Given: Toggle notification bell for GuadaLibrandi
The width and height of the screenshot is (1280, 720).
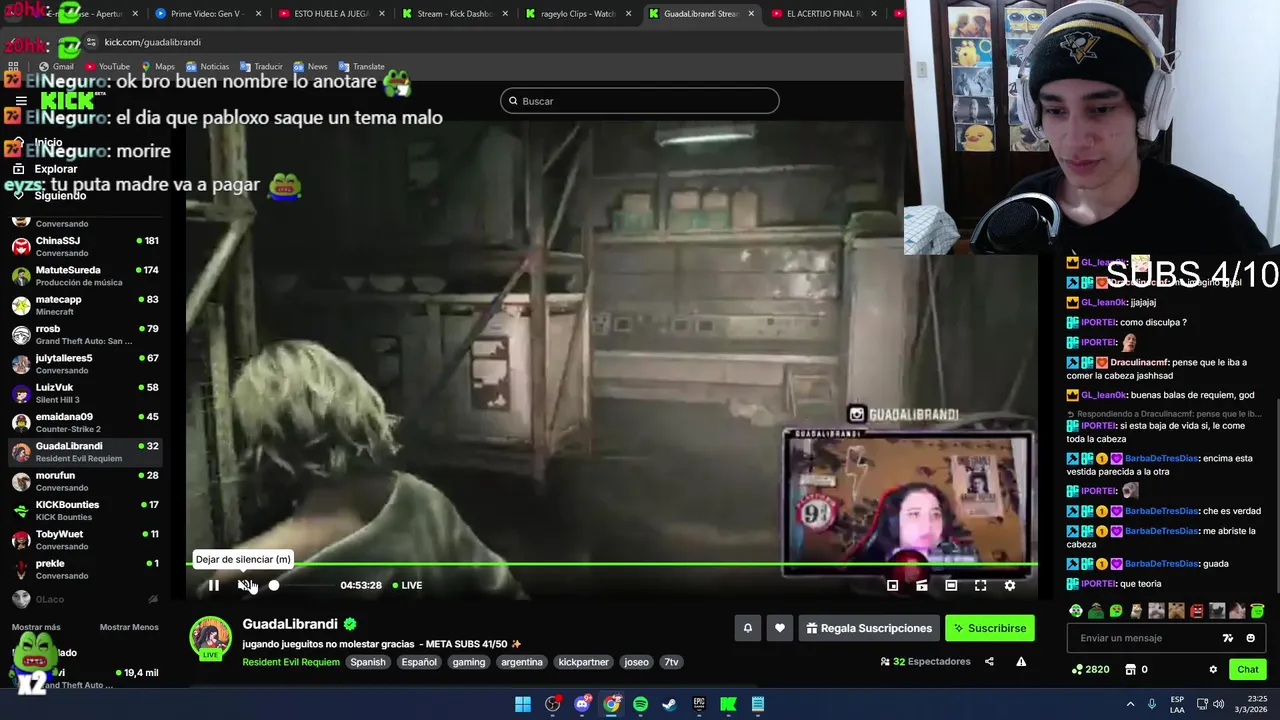Looking at the screenshot, I should point(747,628).
